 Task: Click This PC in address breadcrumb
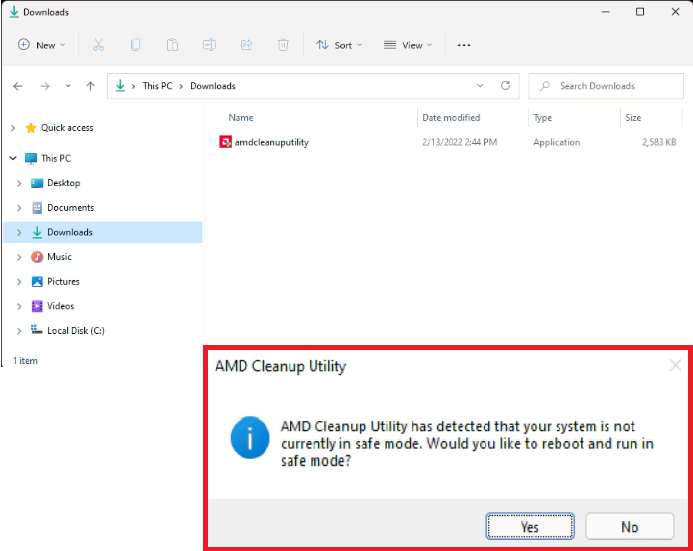coord(157,86)
